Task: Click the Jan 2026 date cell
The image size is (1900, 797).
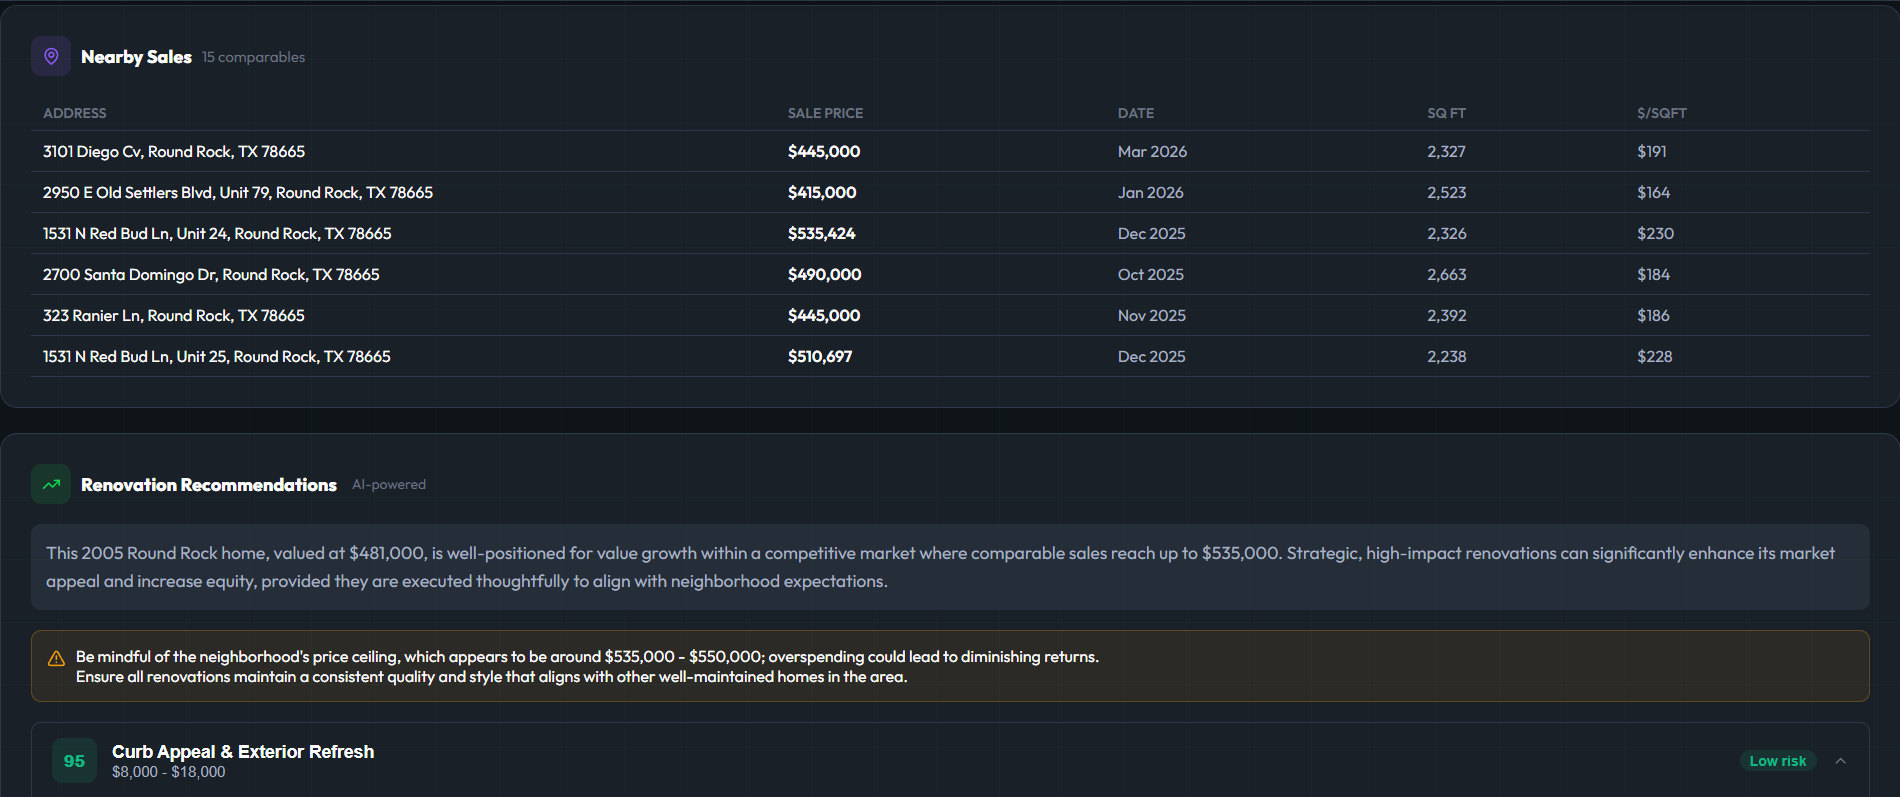Action: tap(1150, 192)
